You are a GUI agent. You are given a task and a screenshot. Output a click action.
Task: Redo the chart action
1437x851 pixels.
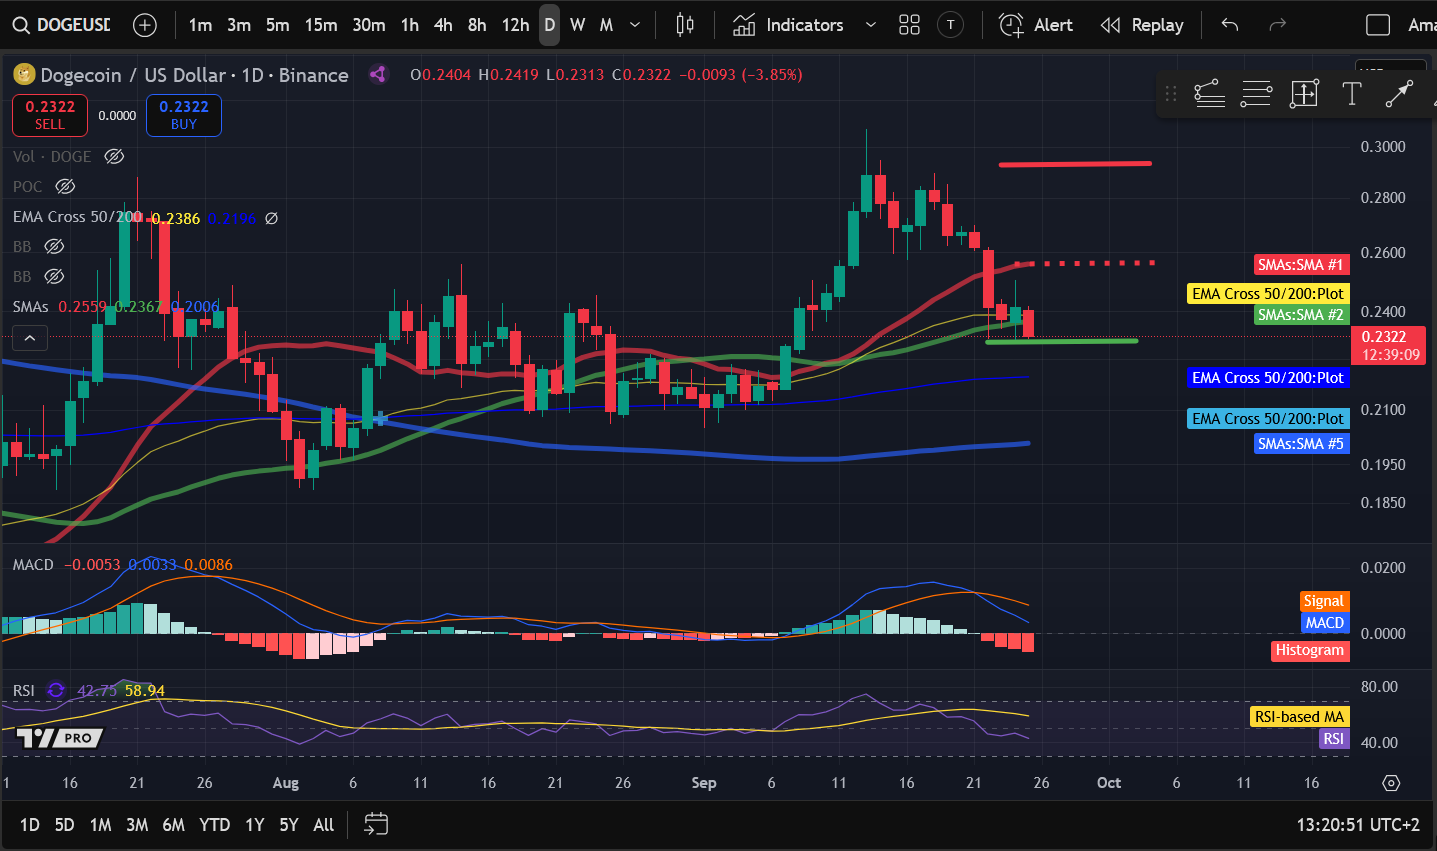tap(1277, 25)
